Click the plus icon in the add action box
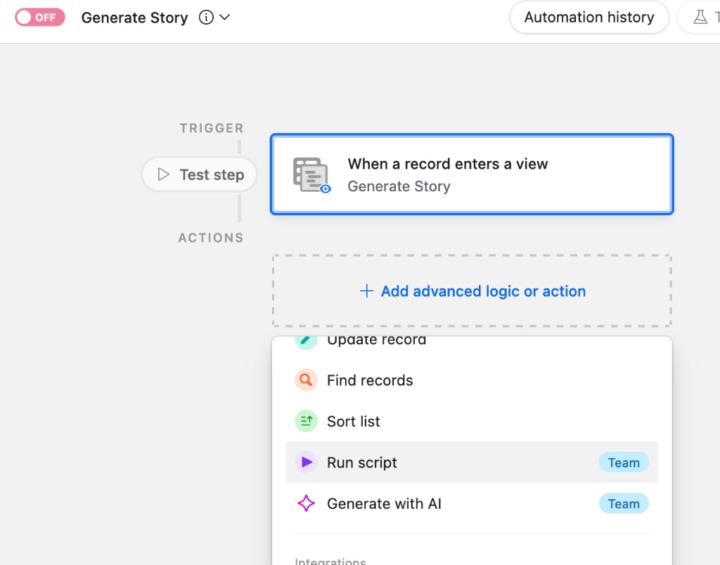 [x=366, y=291]
